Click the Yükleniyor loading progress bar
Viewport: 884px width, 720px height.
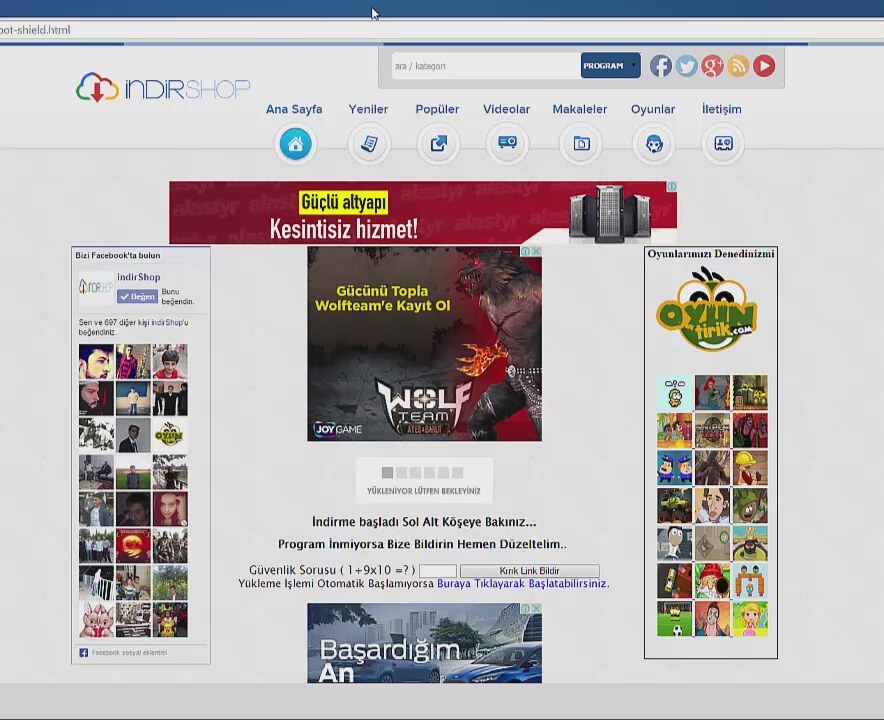pos(423,472)
